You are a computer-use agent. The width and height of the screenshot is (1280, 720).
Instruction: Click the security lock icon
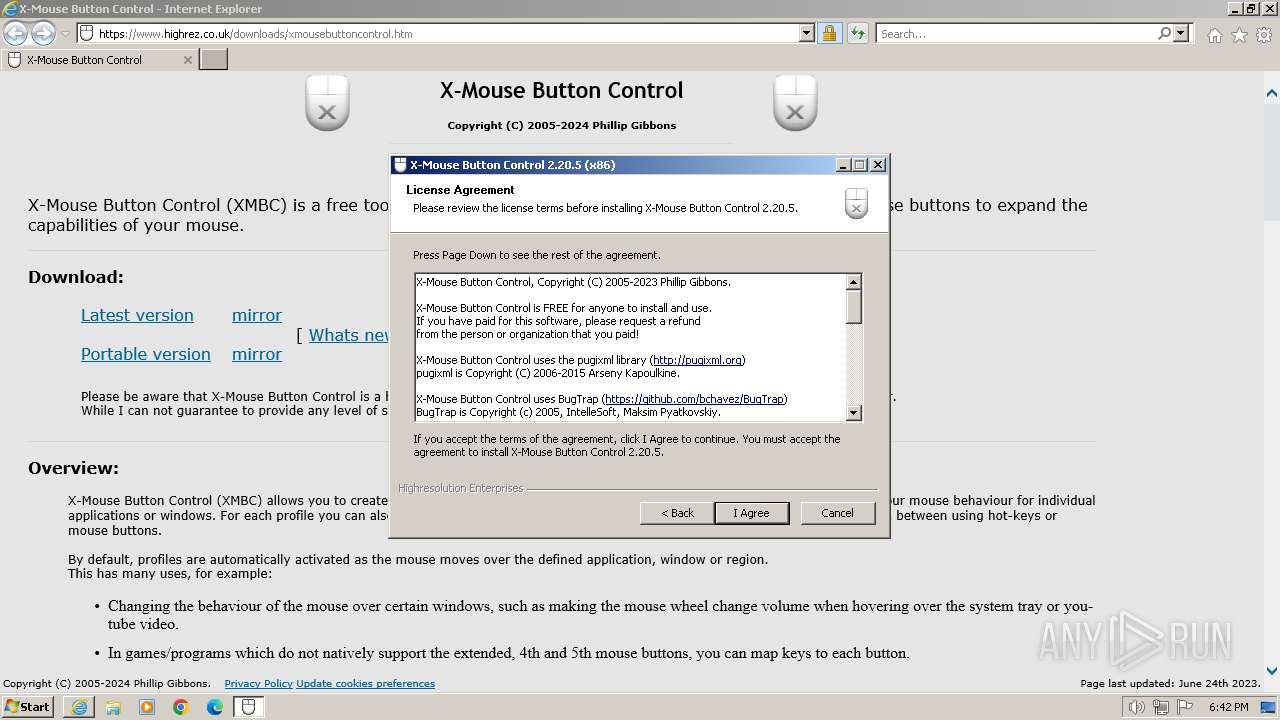[829, 33]
